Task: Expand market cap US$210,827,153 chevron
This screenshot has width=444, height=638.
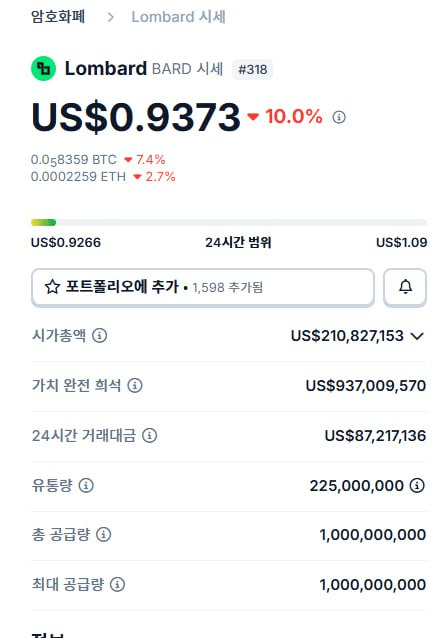Action: 418,336
